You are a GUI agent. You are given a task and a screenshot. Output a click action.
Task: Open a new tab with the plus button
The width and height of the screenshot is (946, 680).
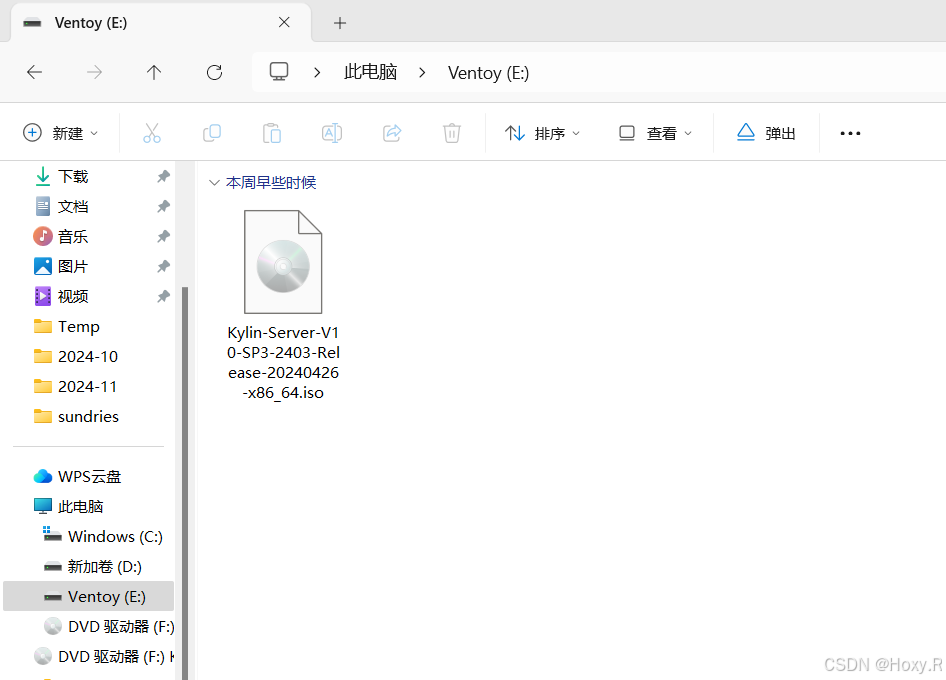pyautogui.click(x=339, y=22)
